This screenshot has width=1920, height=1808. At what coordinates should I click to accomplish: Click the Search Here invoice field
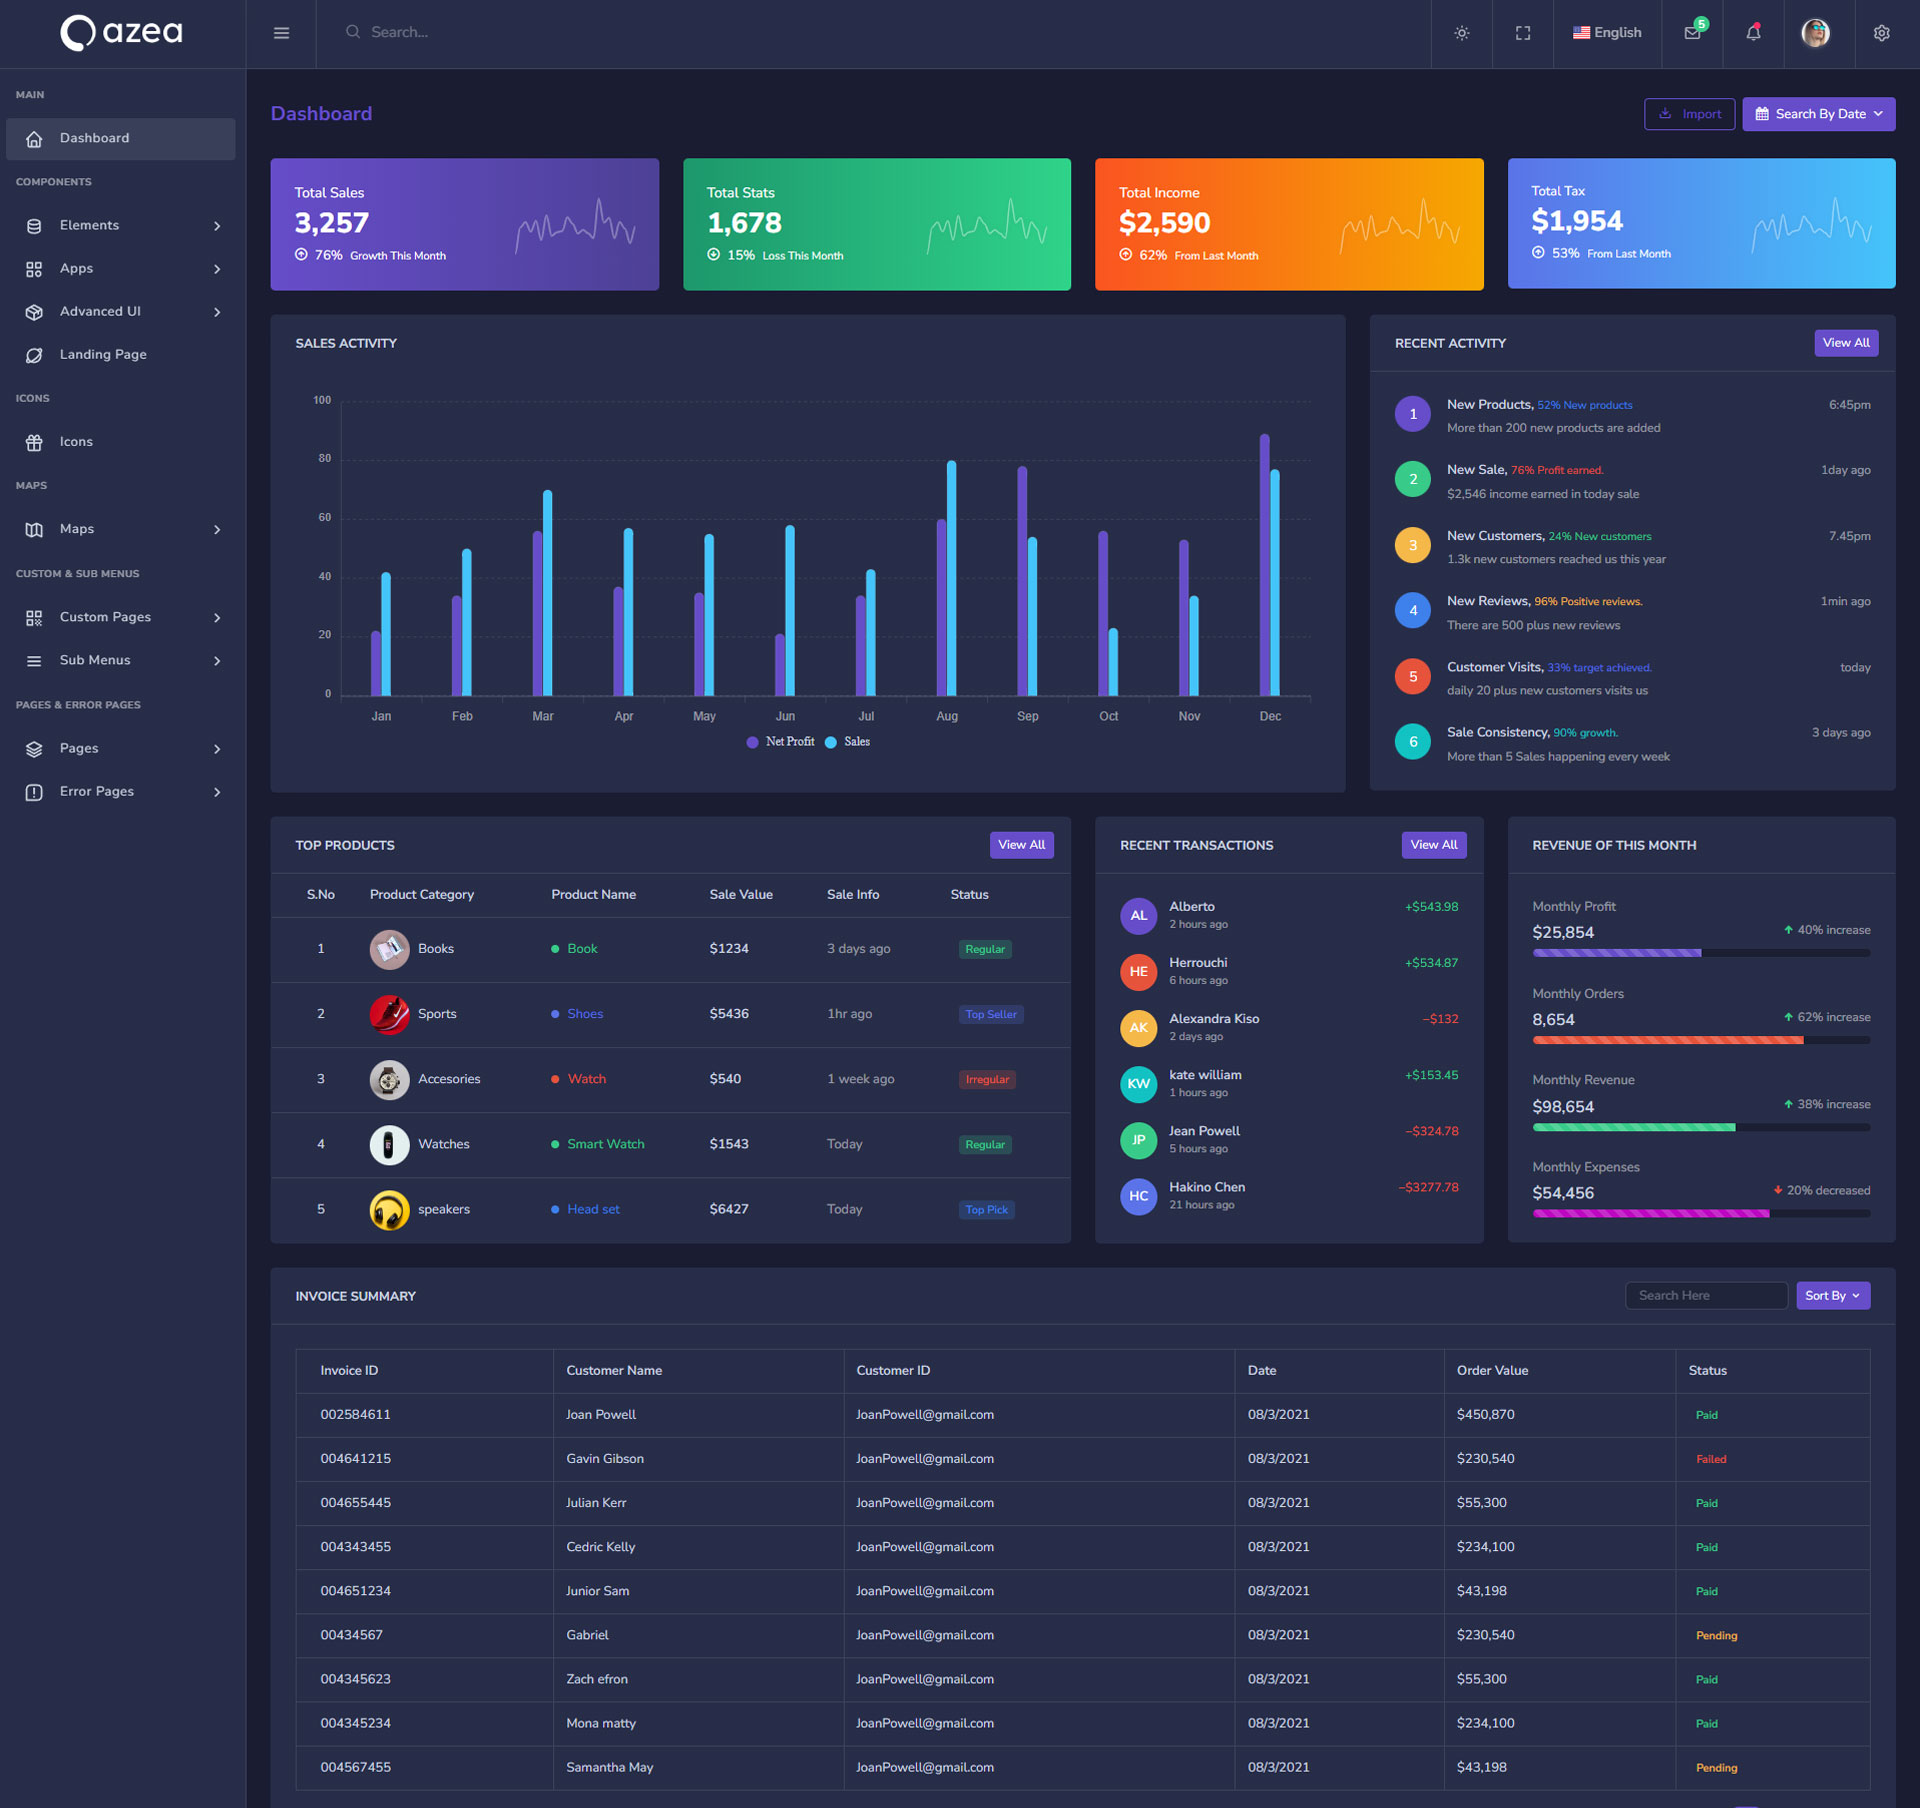coord(1705,1296)
